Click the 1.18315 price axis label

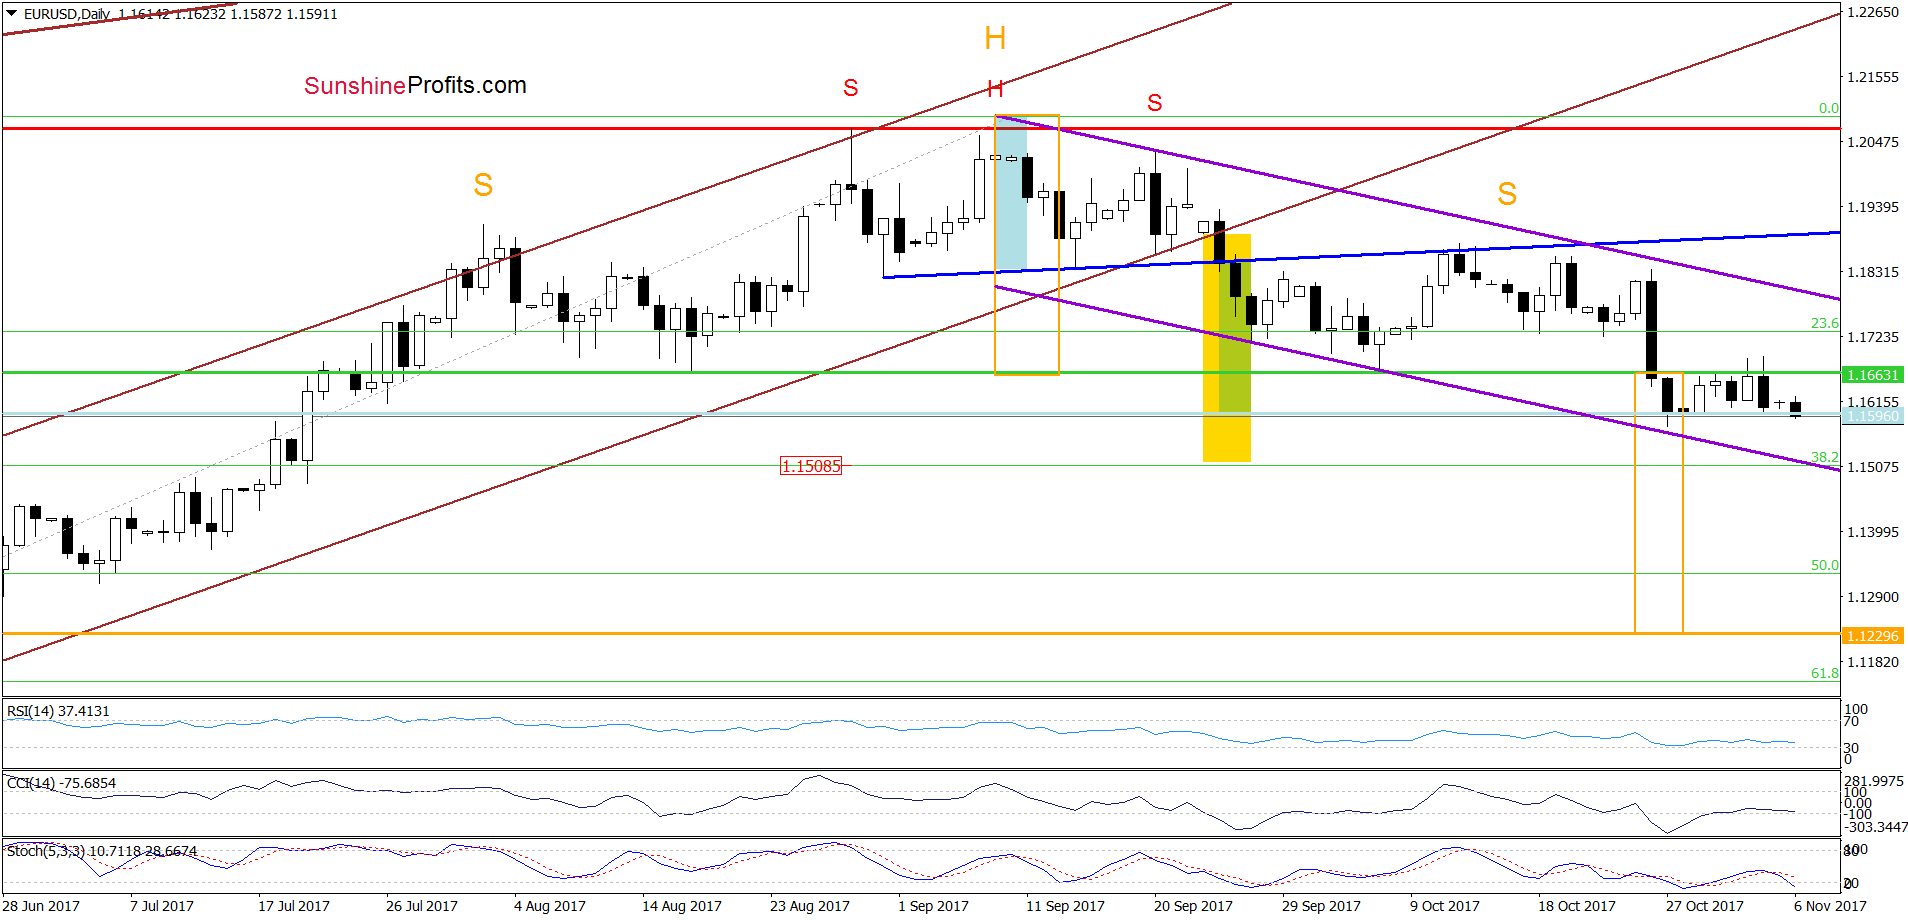coord(1872,272)
